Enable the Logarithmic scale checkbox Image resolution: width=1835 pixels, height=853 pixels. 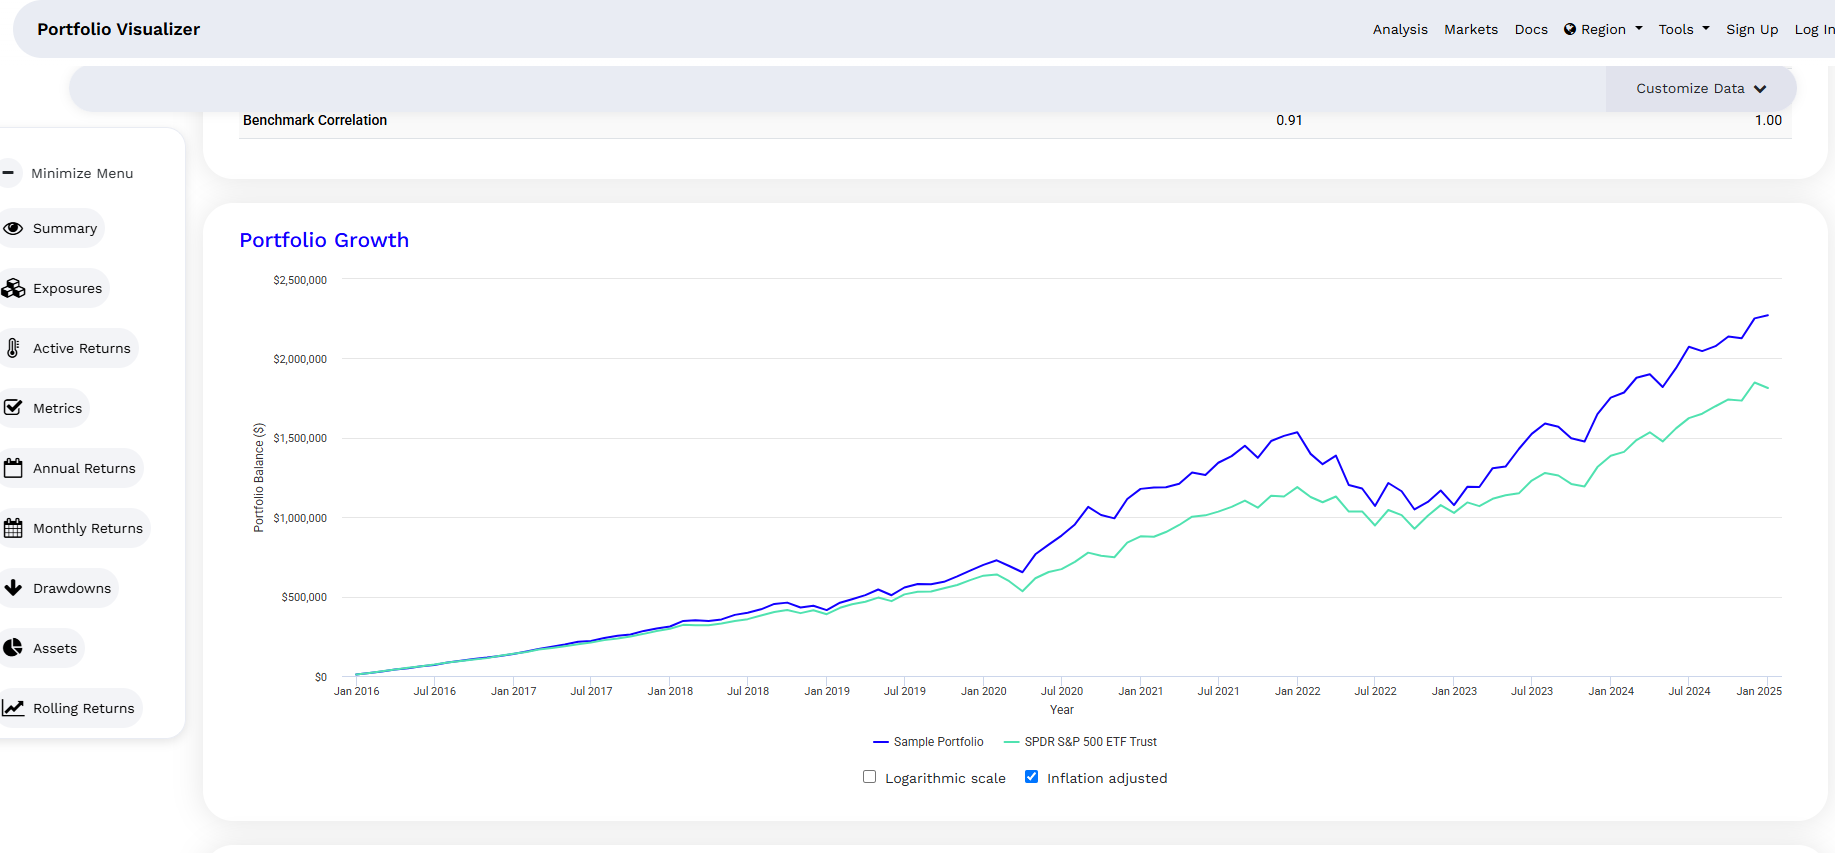pyautogui.click(x=869, y=777)
